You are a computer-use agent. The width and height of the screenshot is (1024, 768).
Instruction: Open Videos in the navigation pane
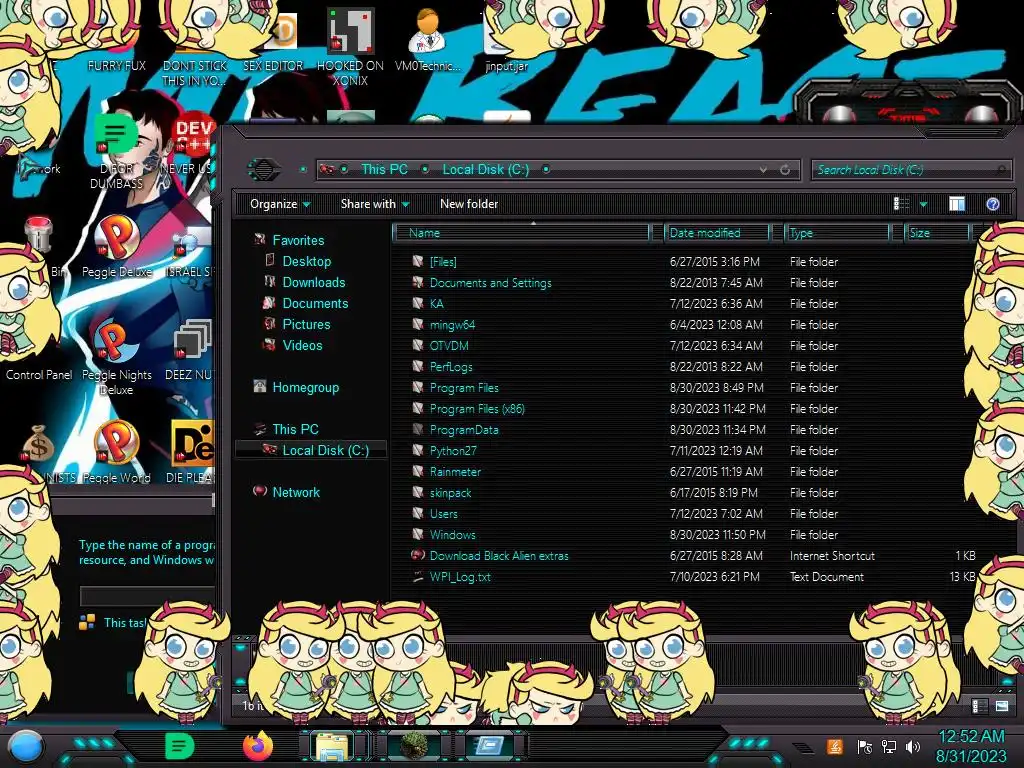[302, 345]
